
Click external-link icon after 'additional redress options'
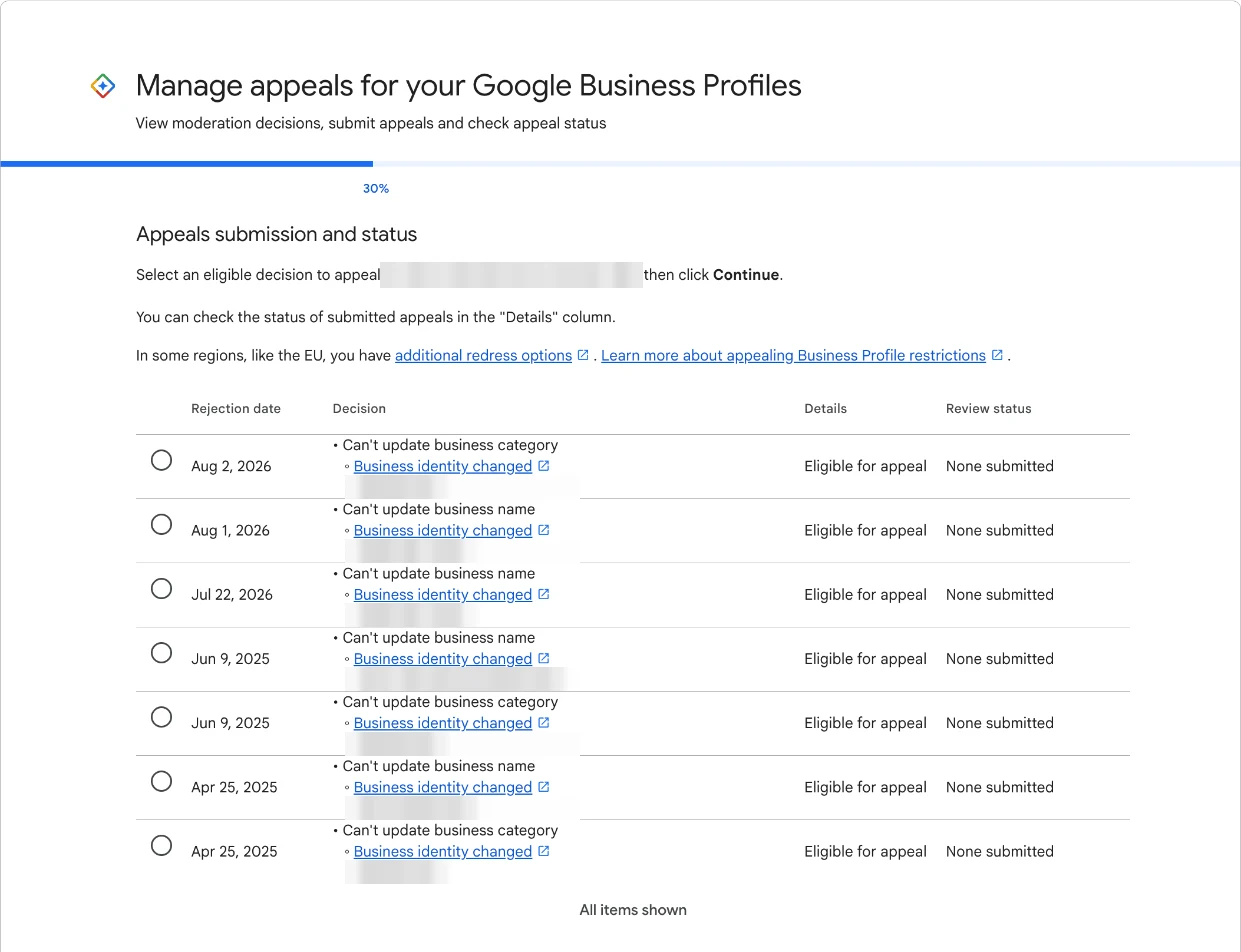coord(583,355)
